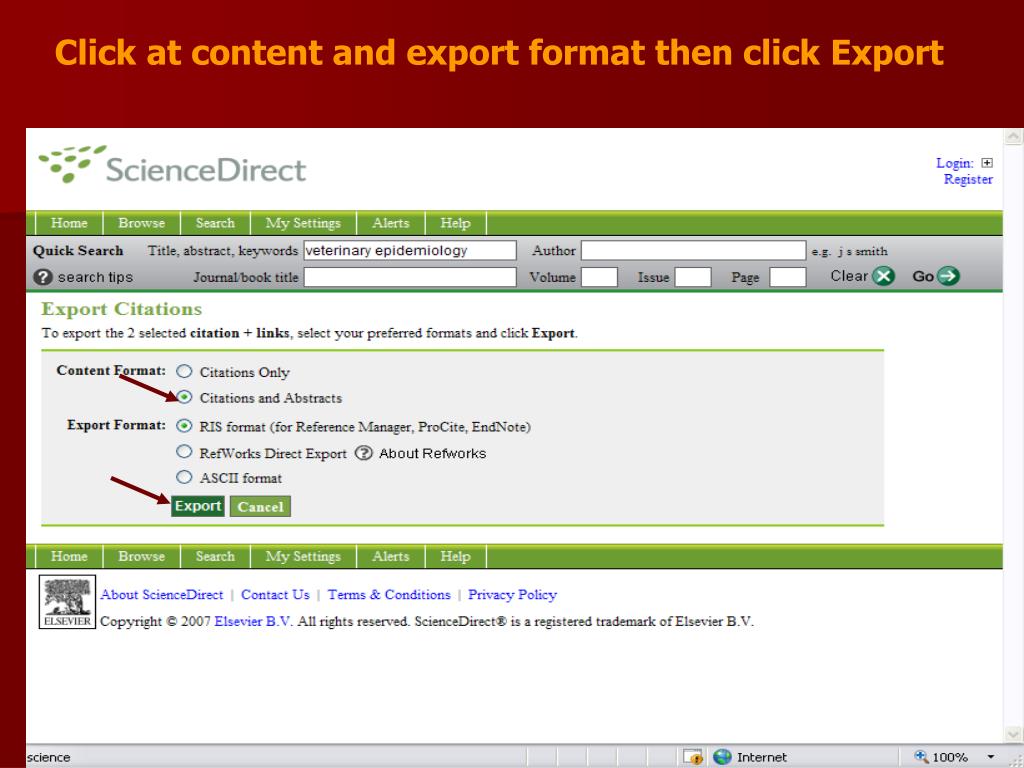Click the Cancel button
Image resolution: width=1024 pixels, height=768 pixels.
click(x=260, y=507)
